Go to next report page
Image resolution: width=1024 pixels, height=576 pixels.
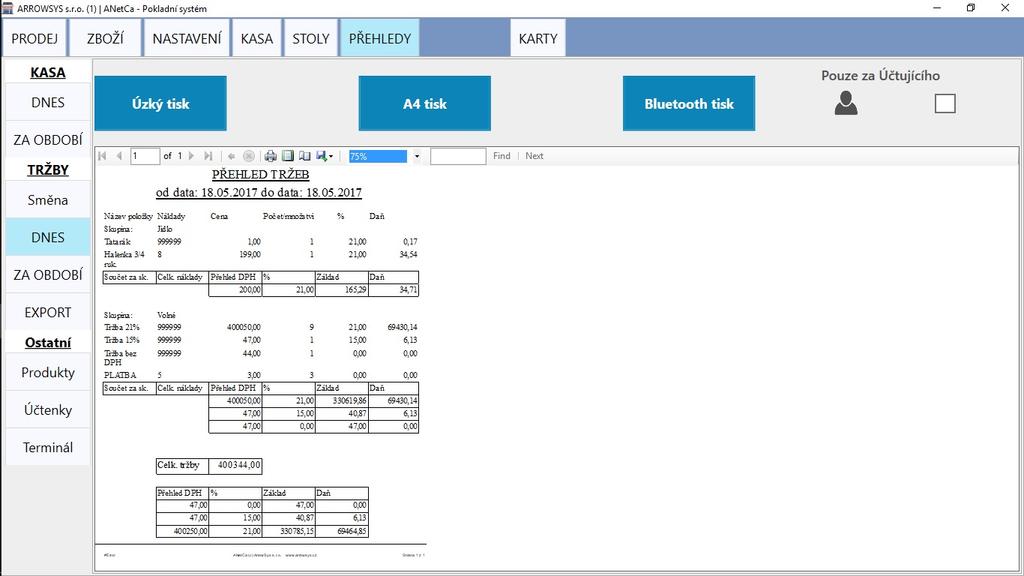pos(191,156)
